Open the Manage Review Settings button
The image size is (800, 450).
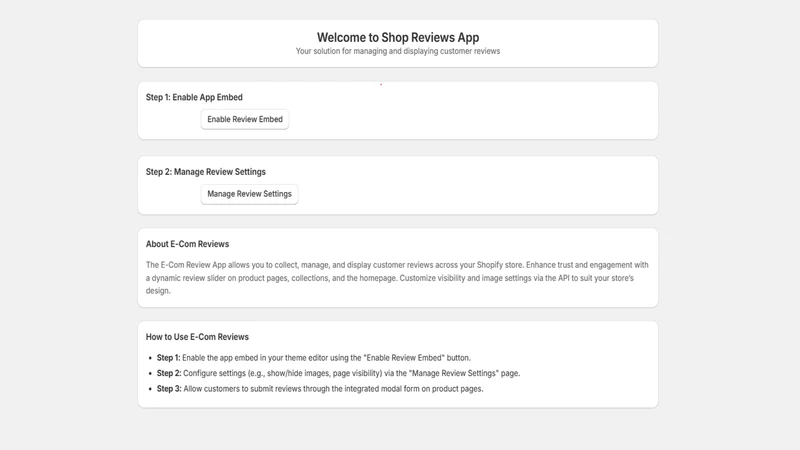click(249, 194)
